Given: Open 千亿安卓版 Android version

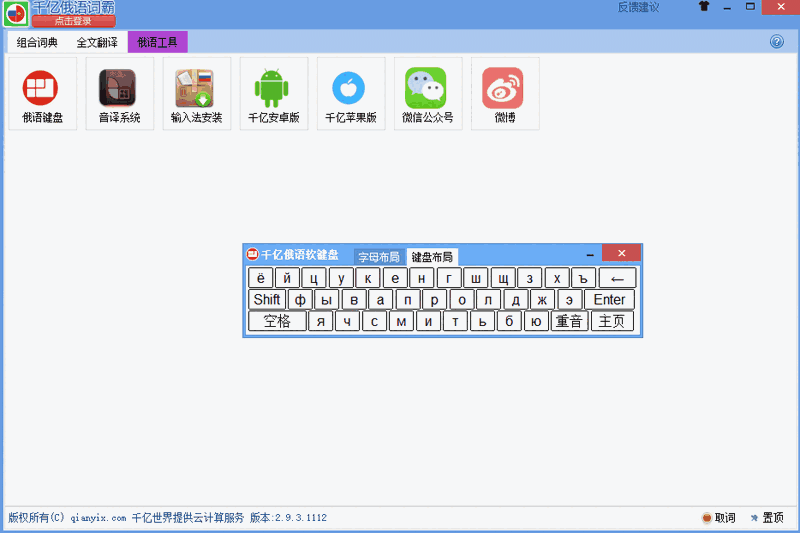Looking at the screenshot, I should (x=274, y=94).
